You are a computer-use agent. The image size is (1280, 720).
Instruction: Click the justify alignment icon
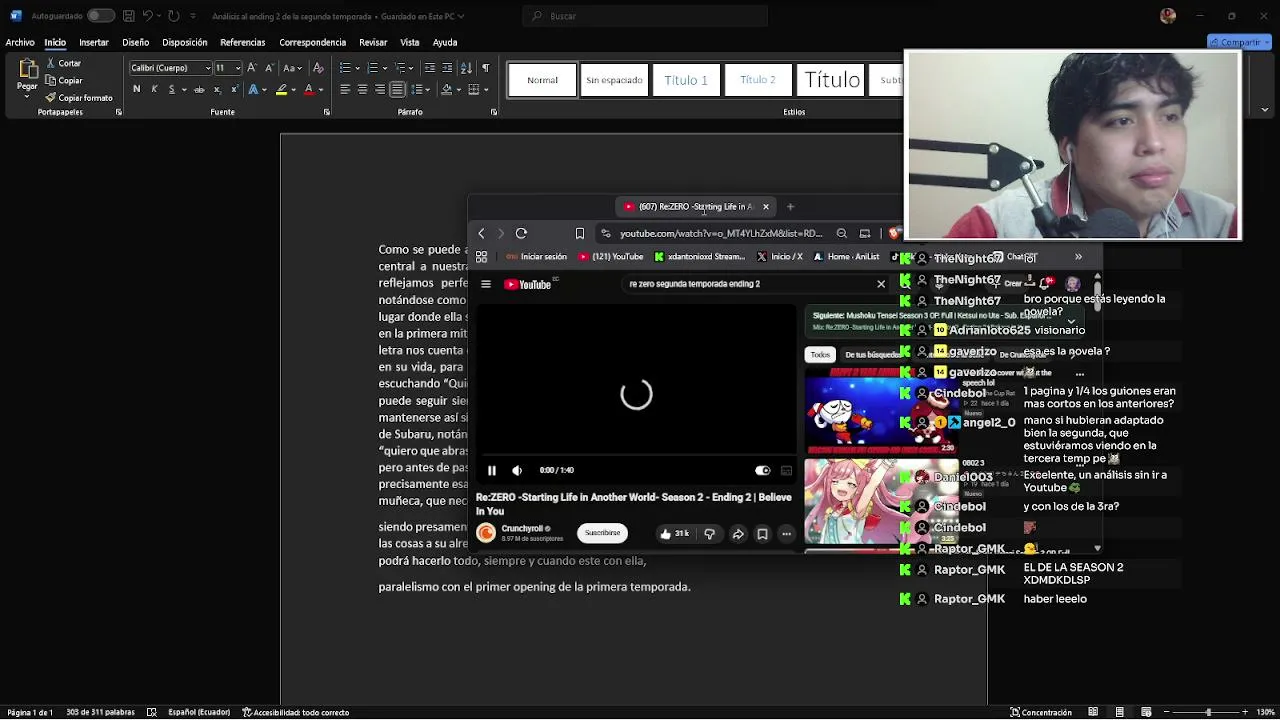(397, 90)
